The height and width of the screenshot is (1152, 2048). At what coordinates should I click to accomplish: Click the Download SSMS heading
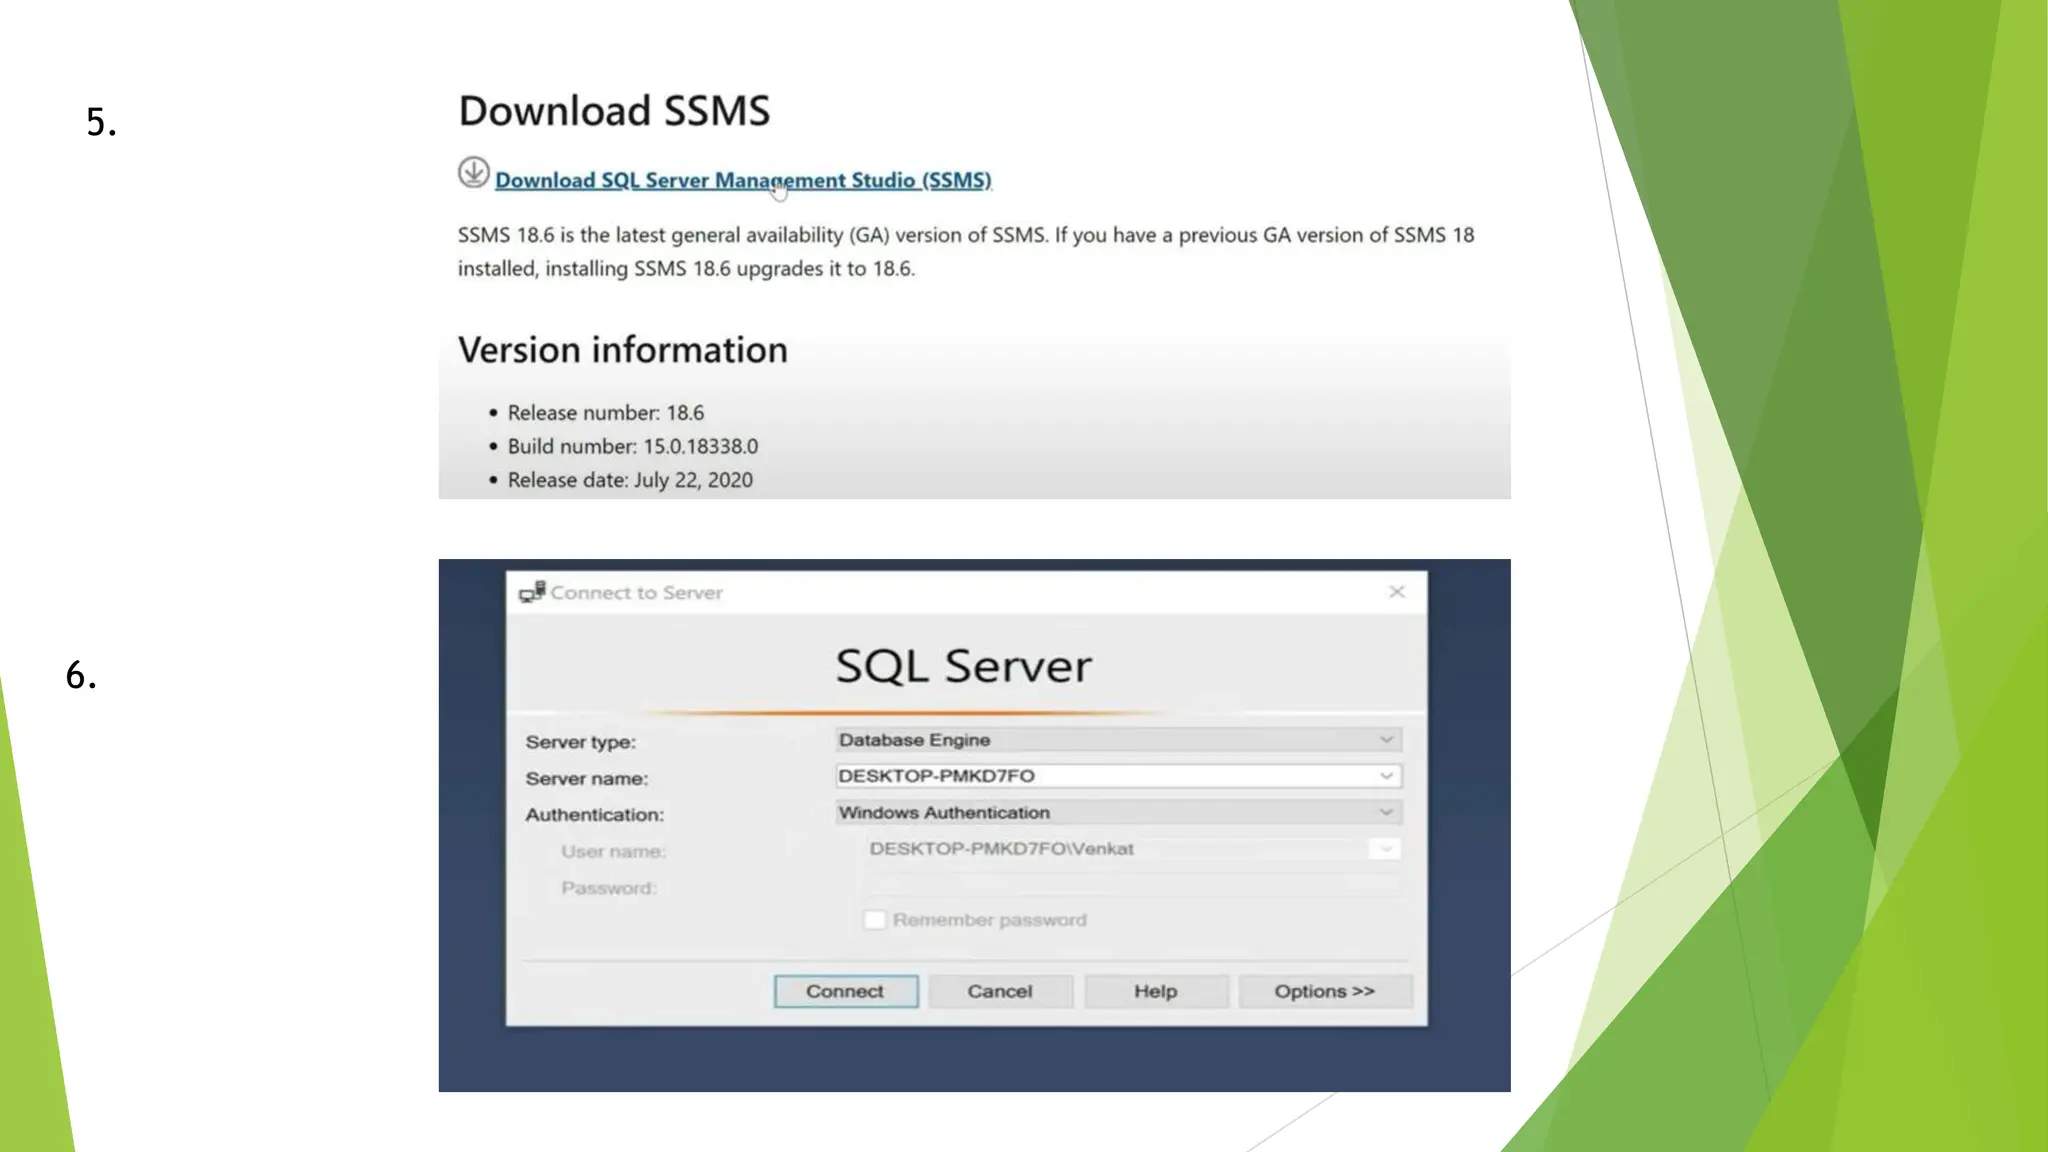614,110
